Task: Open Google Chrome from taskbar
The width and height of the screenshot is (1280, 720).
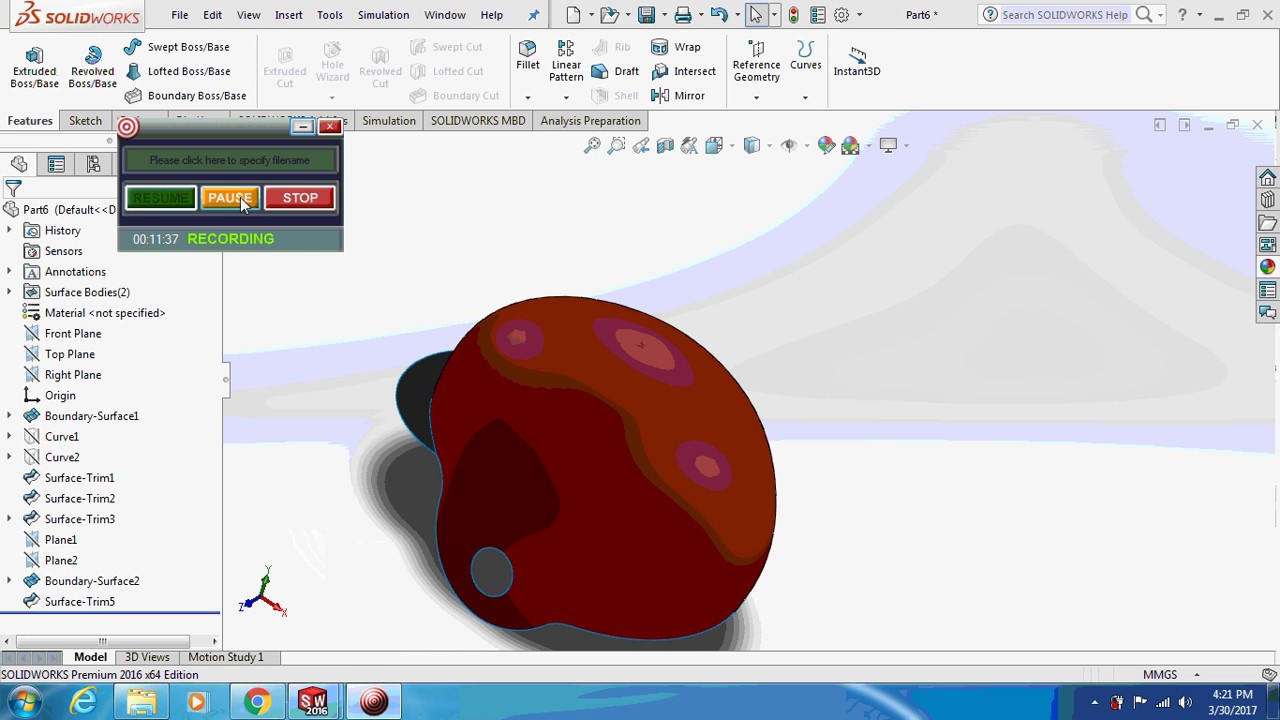Action: point(257,702)
